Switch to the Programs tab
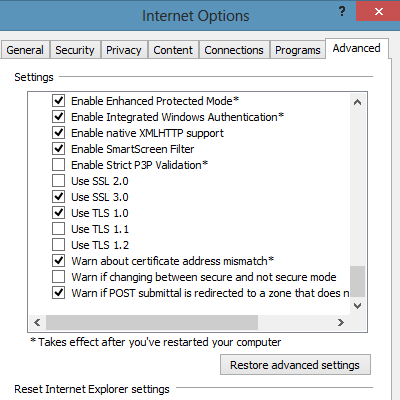 point(298,50)
